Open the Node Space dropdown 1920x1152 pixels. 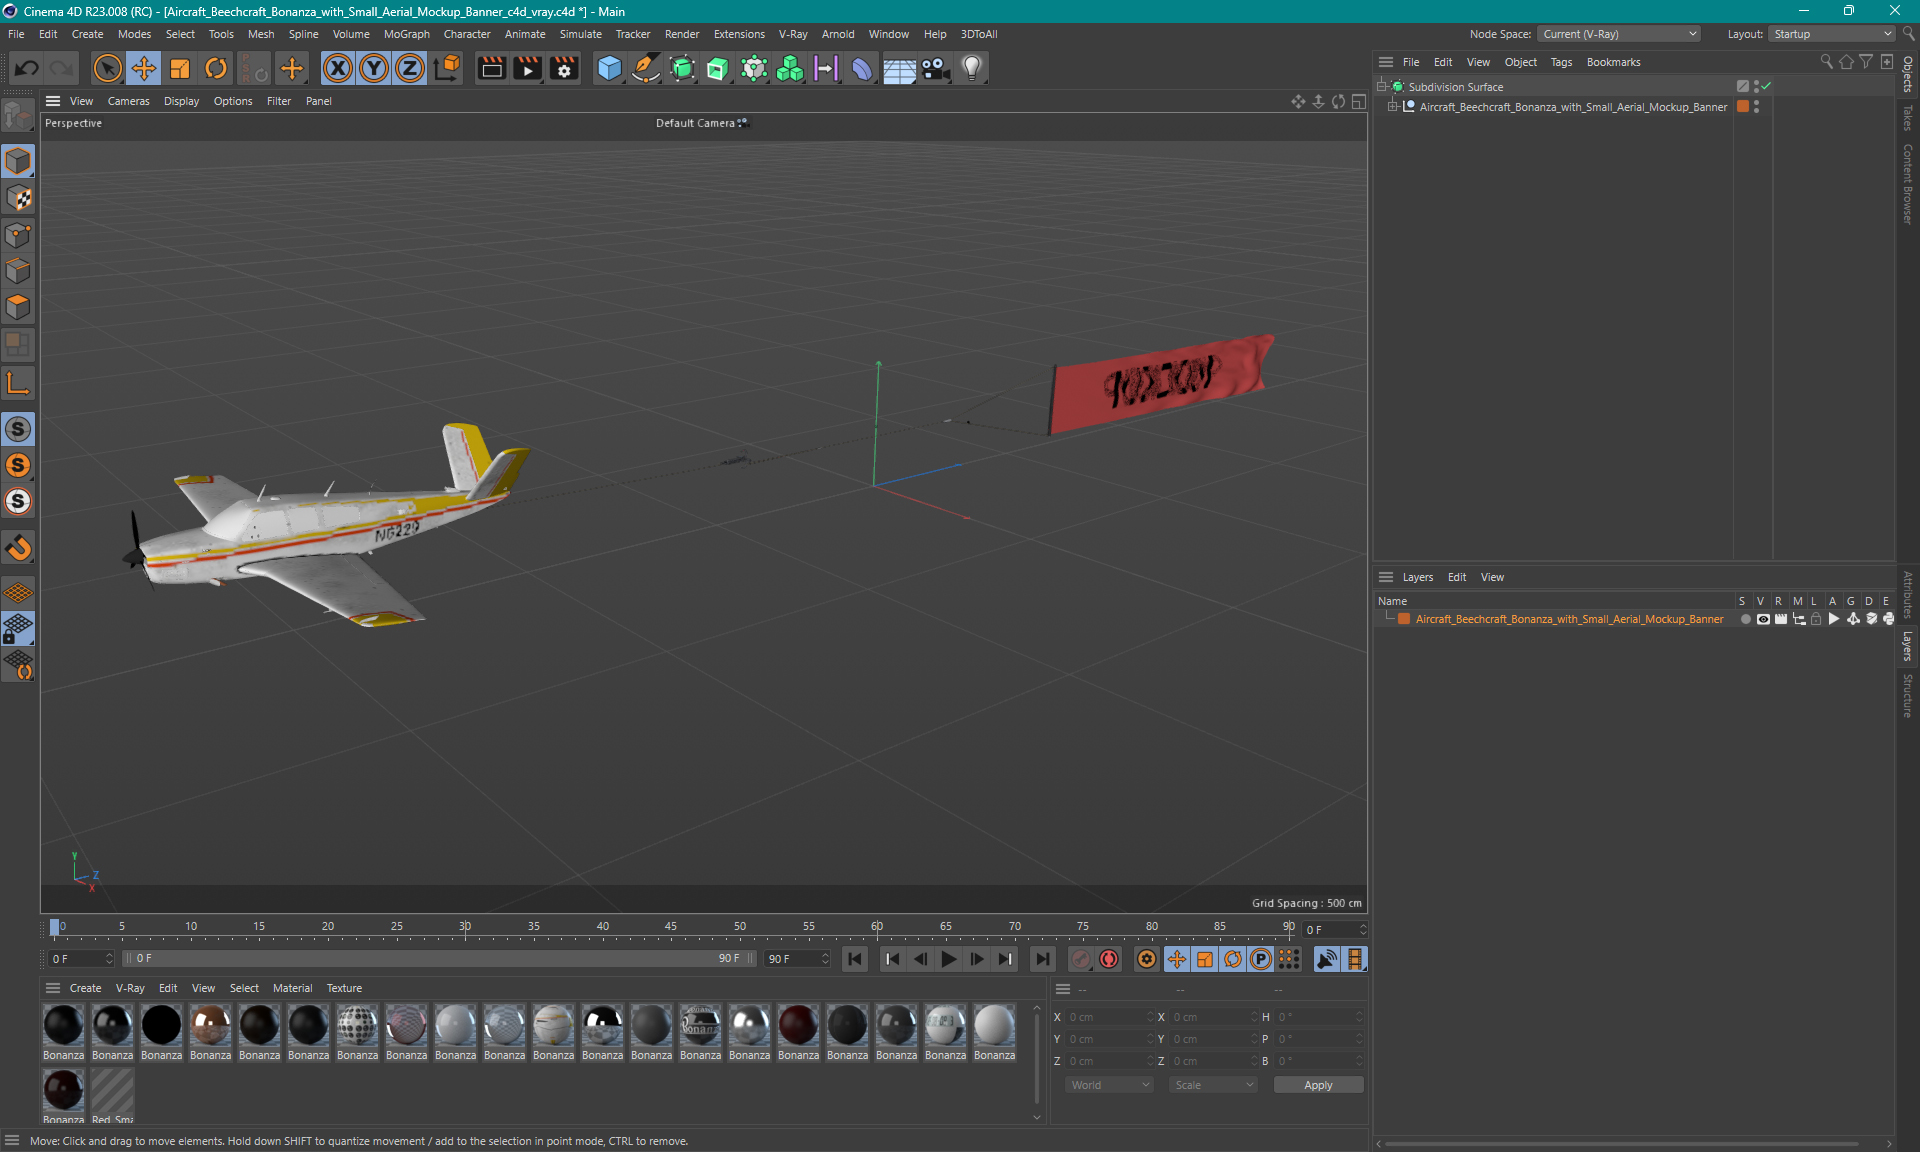point(1618,34)
